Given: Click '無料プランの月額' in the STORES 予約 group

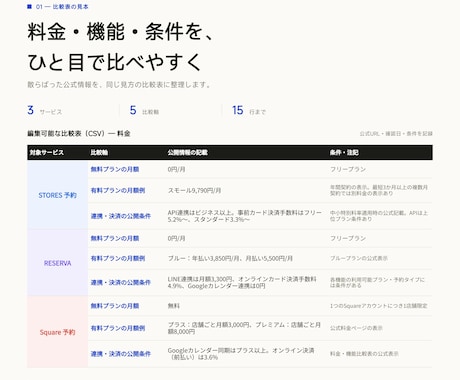Looking at the screenshot, I should click(x=115, y=169).
